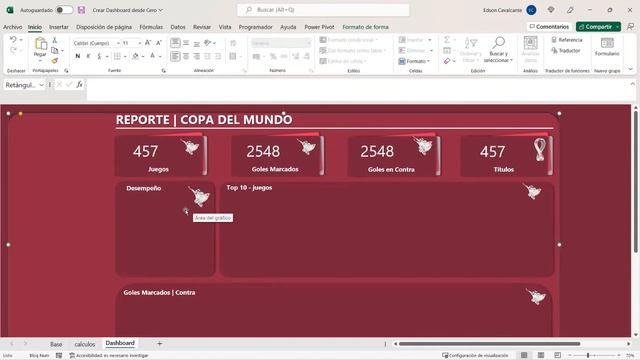Toggle Underline S formatting
The width and height of the screenshot is (640, 360).
(x=99, y=56)
